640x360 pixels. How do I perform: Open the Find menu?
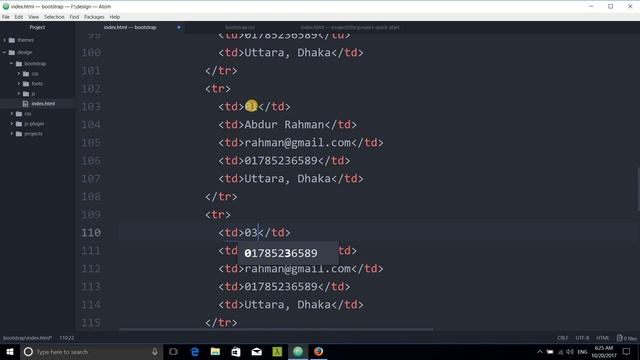pos(74,17)
